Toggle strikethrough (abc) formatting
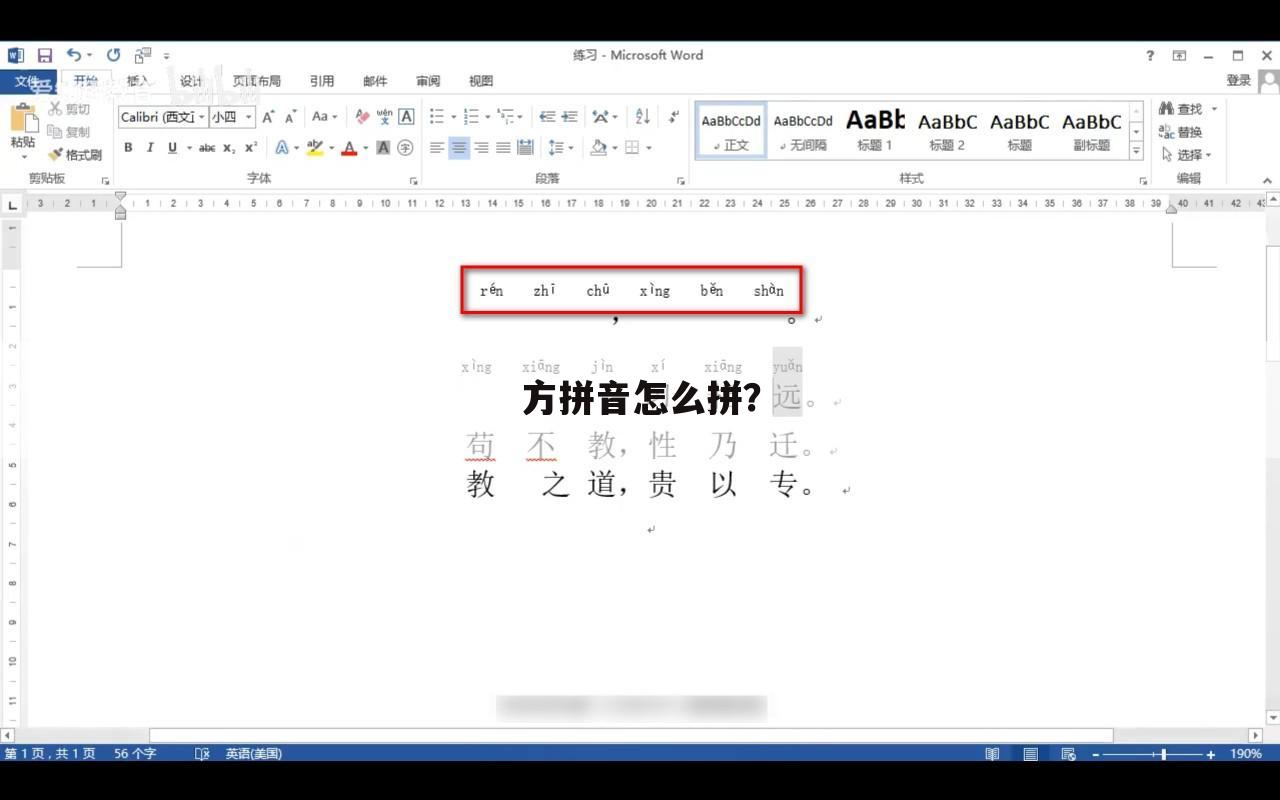Viewport: 1280px width, 800px height. 207,148
